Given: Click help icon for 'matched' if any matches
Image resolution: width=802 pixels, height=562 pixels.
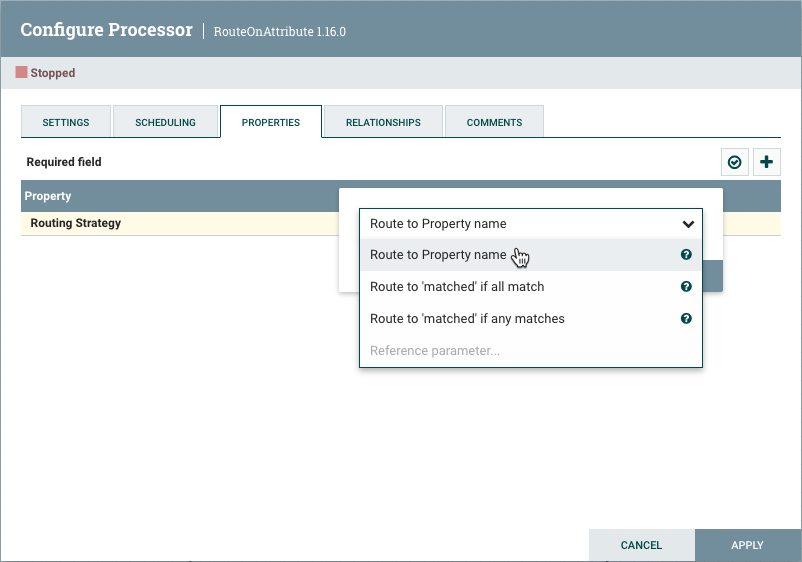Looking at the screenshot, I should [686, 319].
